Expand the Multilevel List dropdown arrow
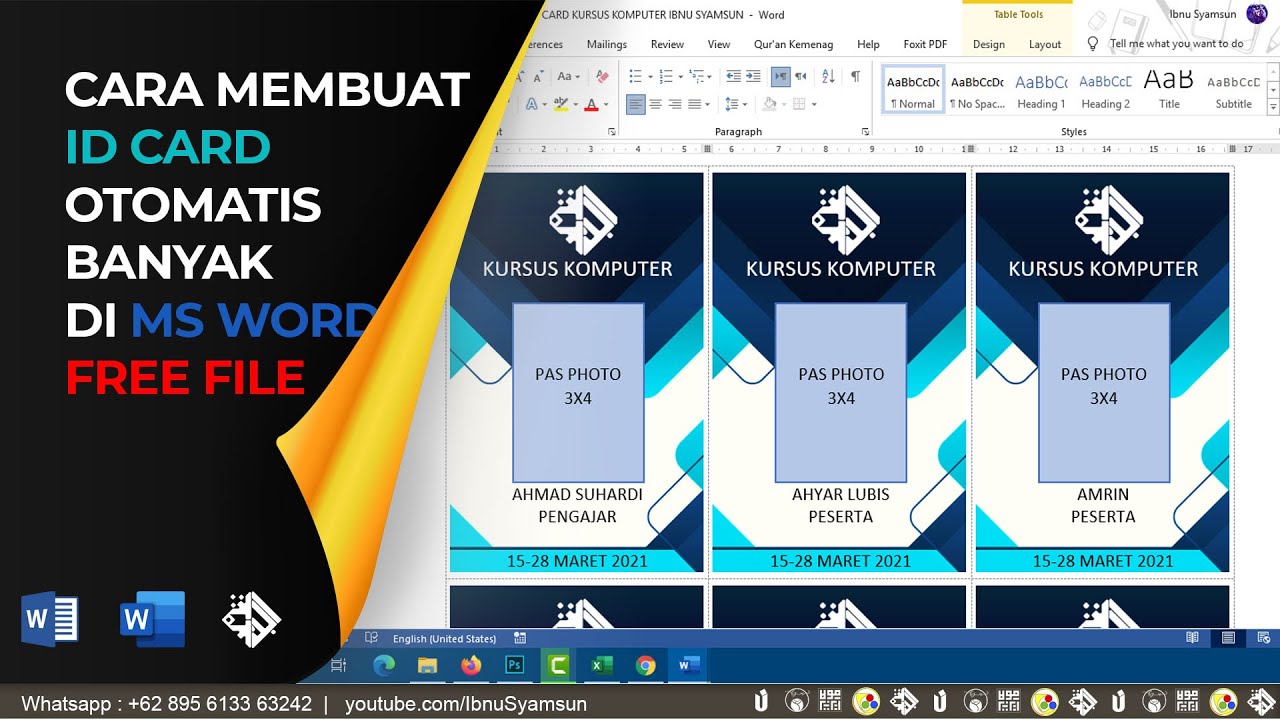The width and height of the screenshot is (1280, 720). click(711, 76)
